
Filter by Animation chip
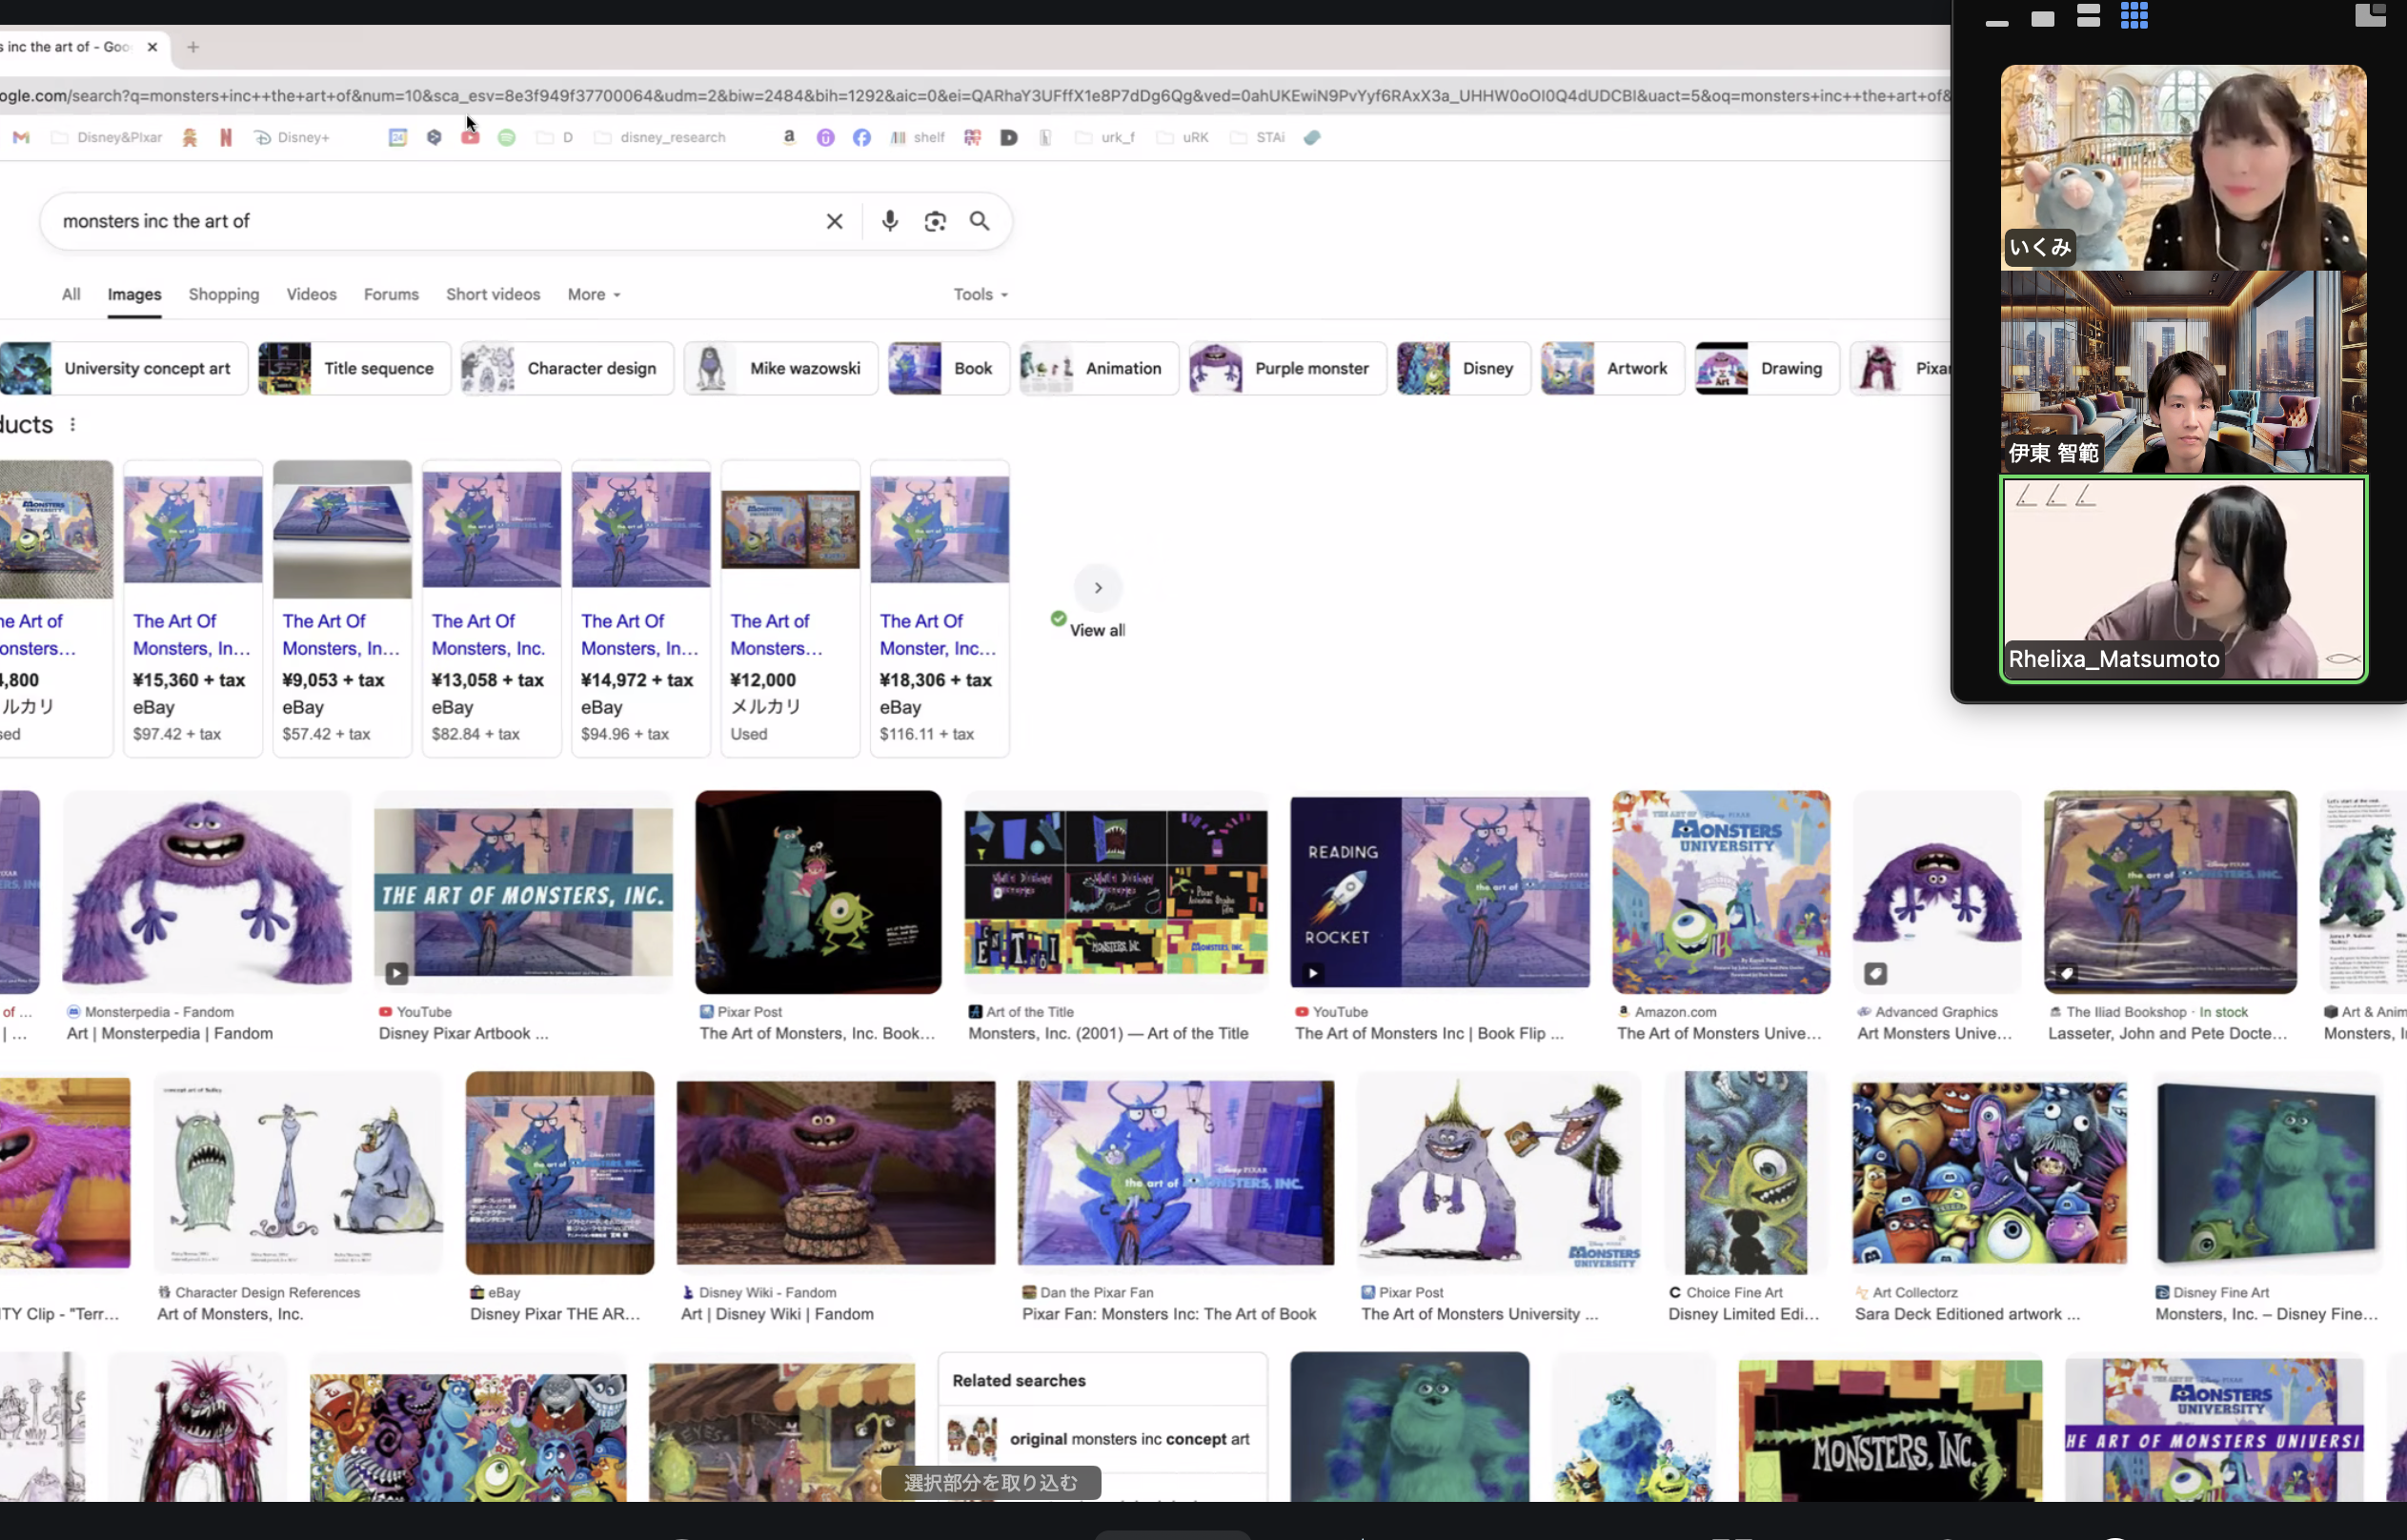click(x=1099, y=368)
